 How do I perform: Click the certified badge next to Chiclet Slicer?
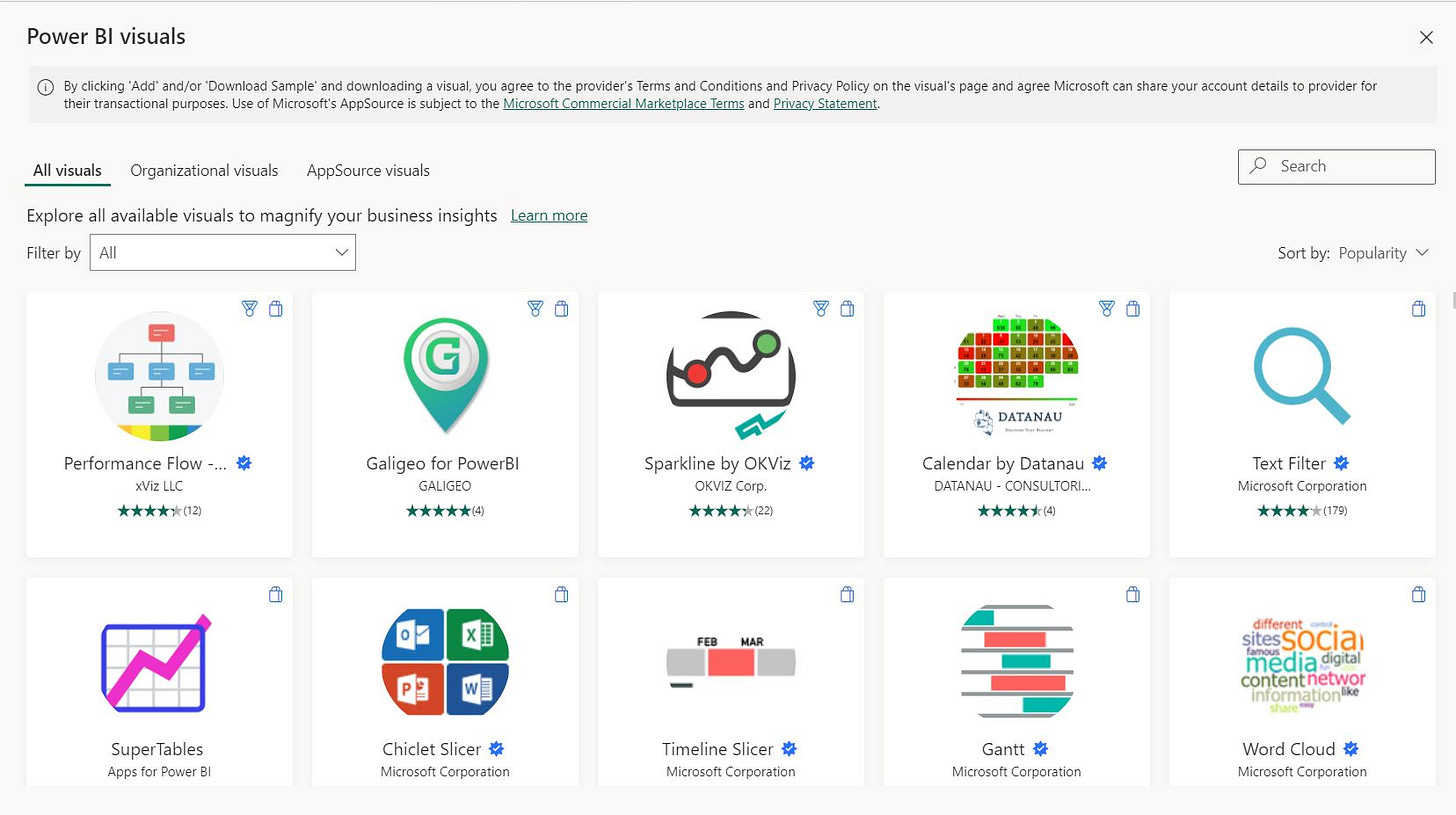pyautogui.click(x=497, y=749)
